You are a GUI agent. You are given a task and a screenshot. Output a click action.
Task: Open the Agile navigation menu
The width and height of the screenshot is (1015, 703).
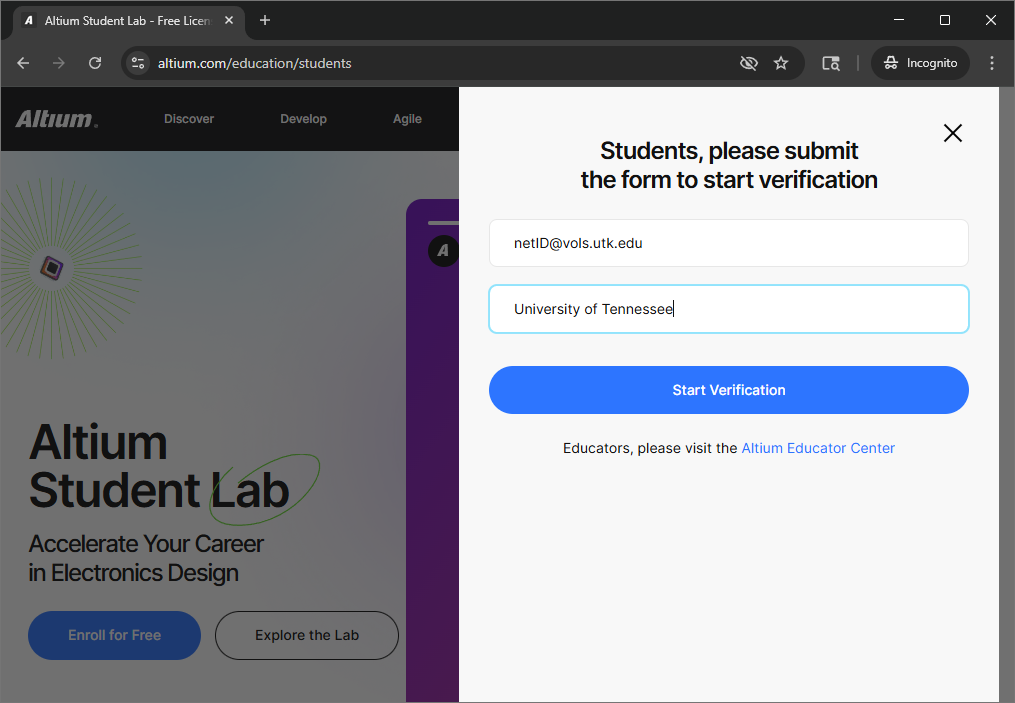(x=407, y=119)
